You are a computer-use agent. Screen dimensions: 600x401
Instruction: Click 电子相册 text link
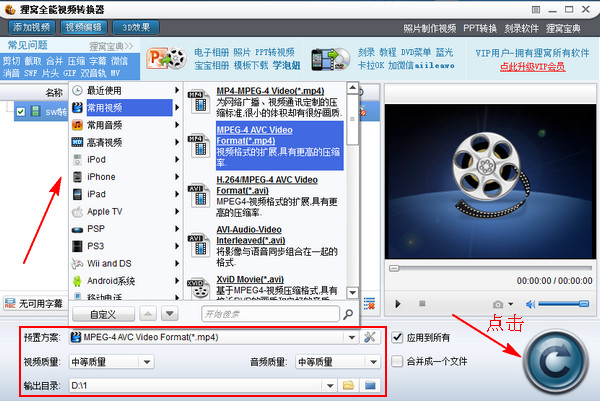(212, 52)
